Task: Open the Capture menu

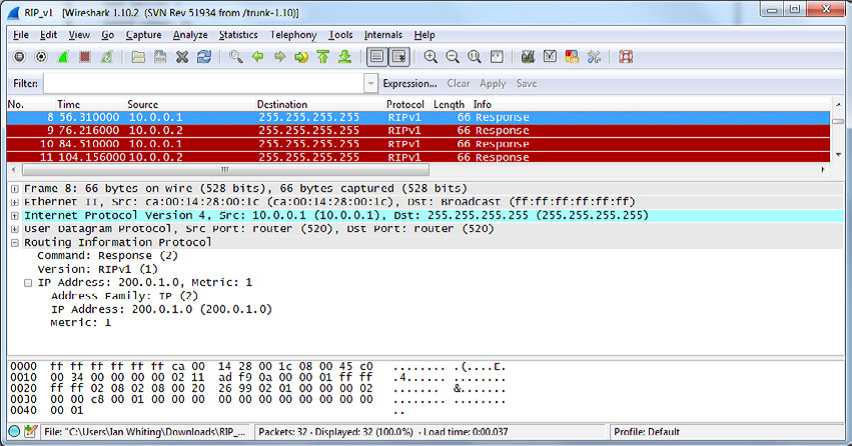Action: coord(143,35)
